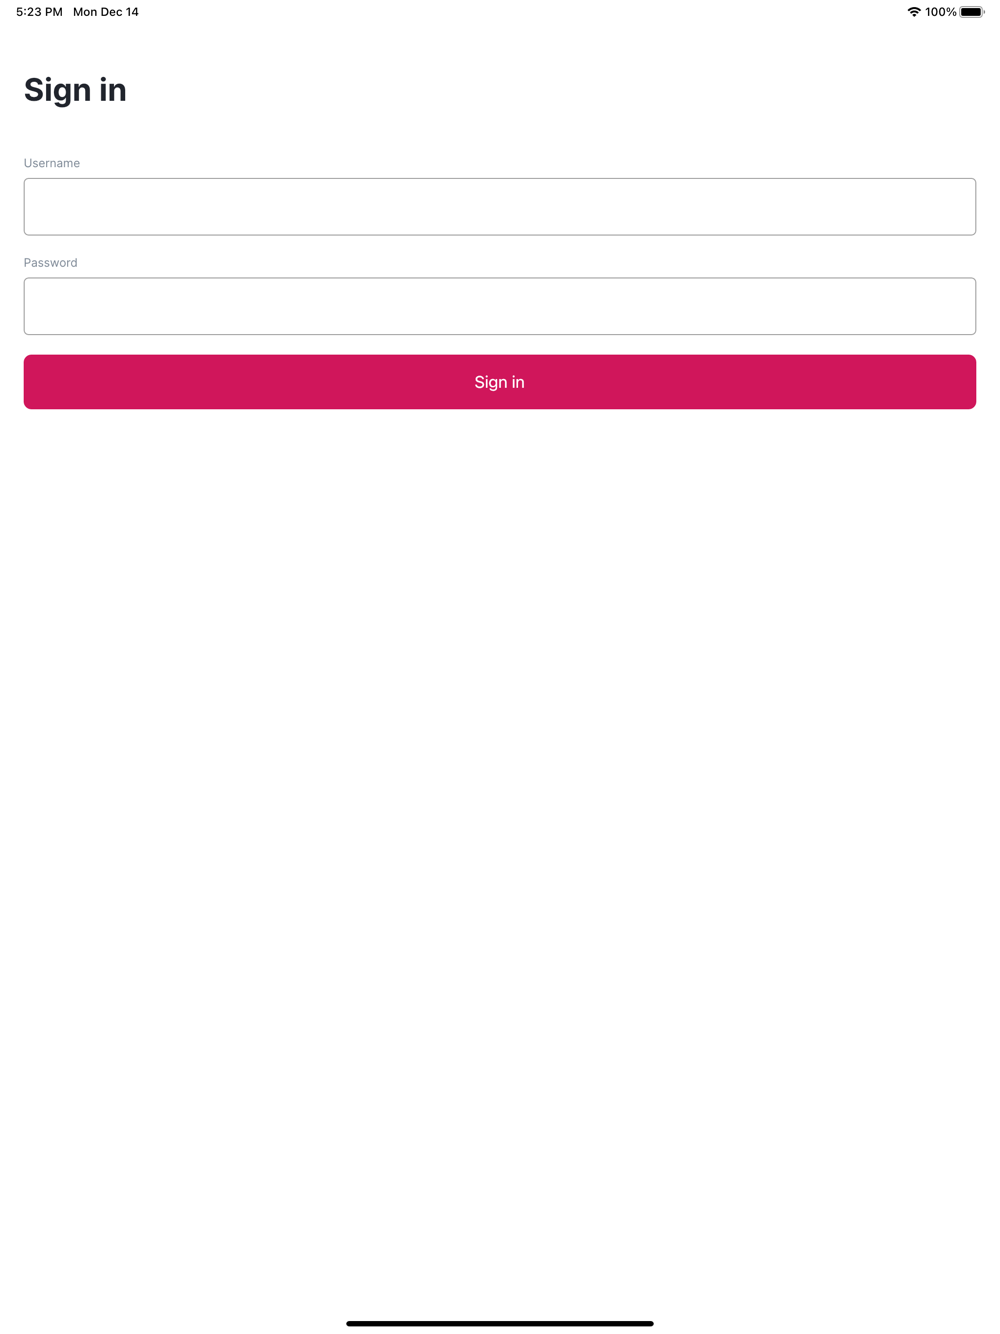
Task: Place cursor in the second credentials field
Action: point(500,306)
